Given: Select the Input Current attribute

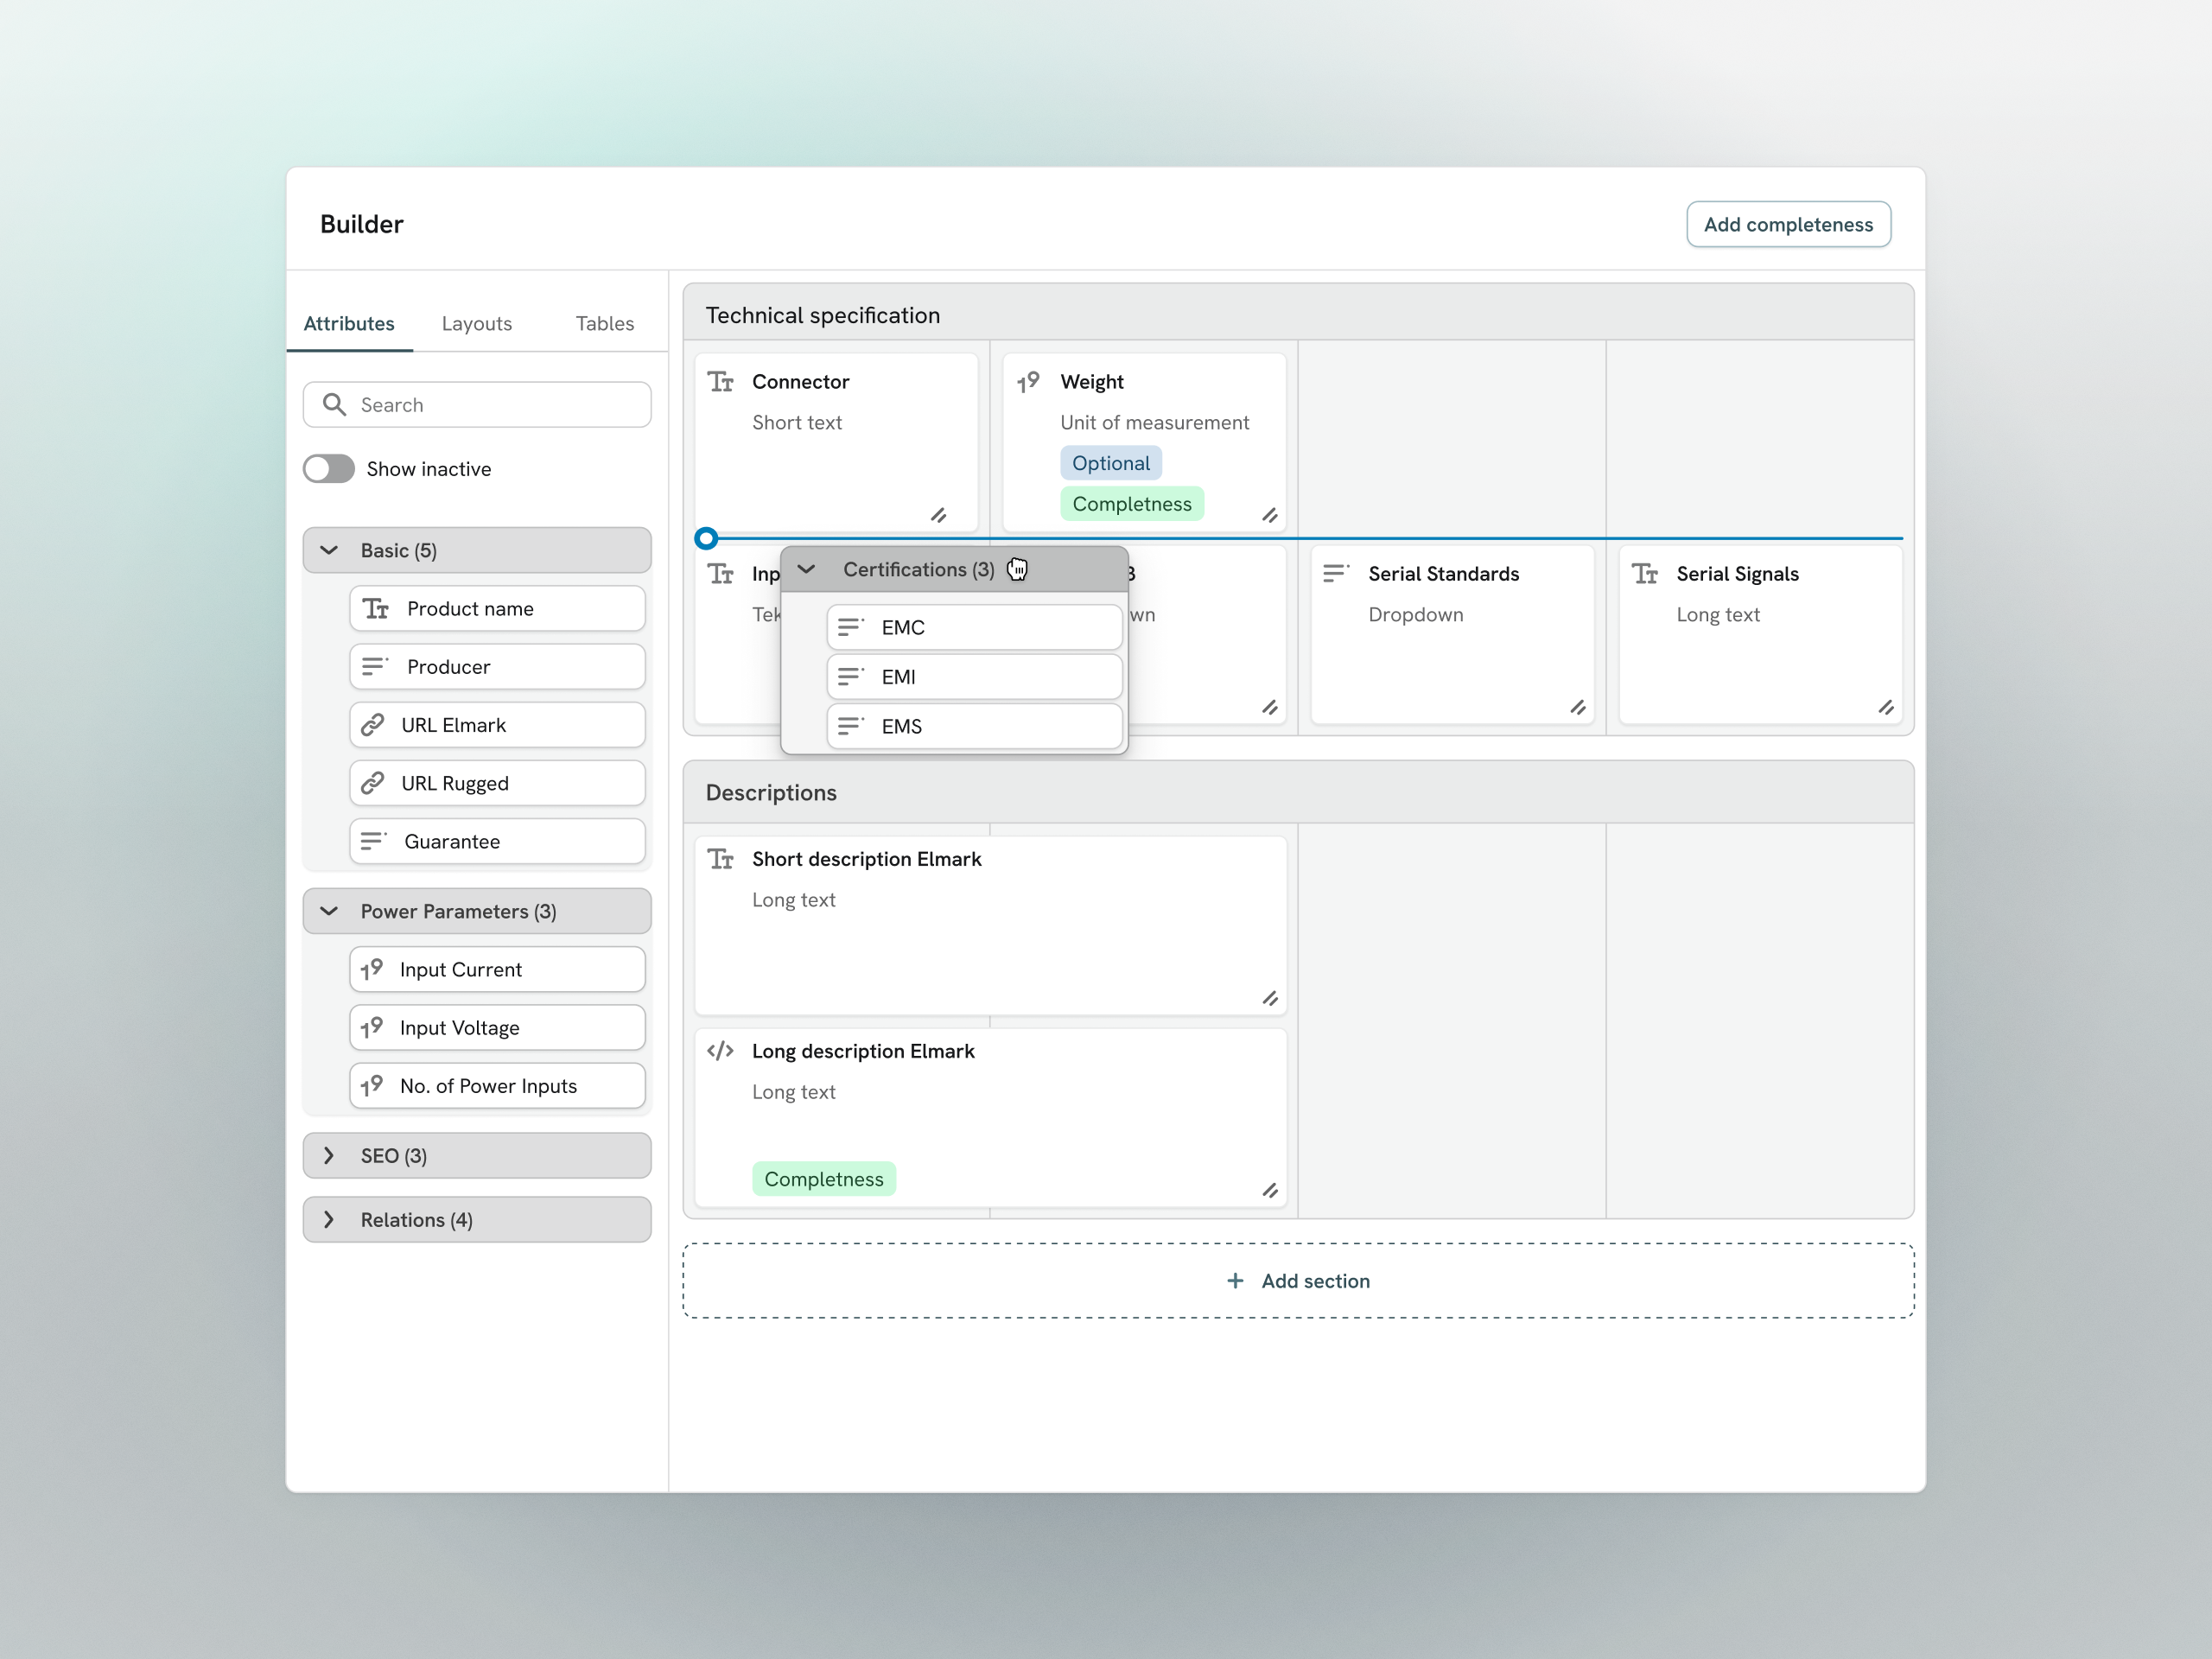Looking at the screenshot, I should coord(497,969).
